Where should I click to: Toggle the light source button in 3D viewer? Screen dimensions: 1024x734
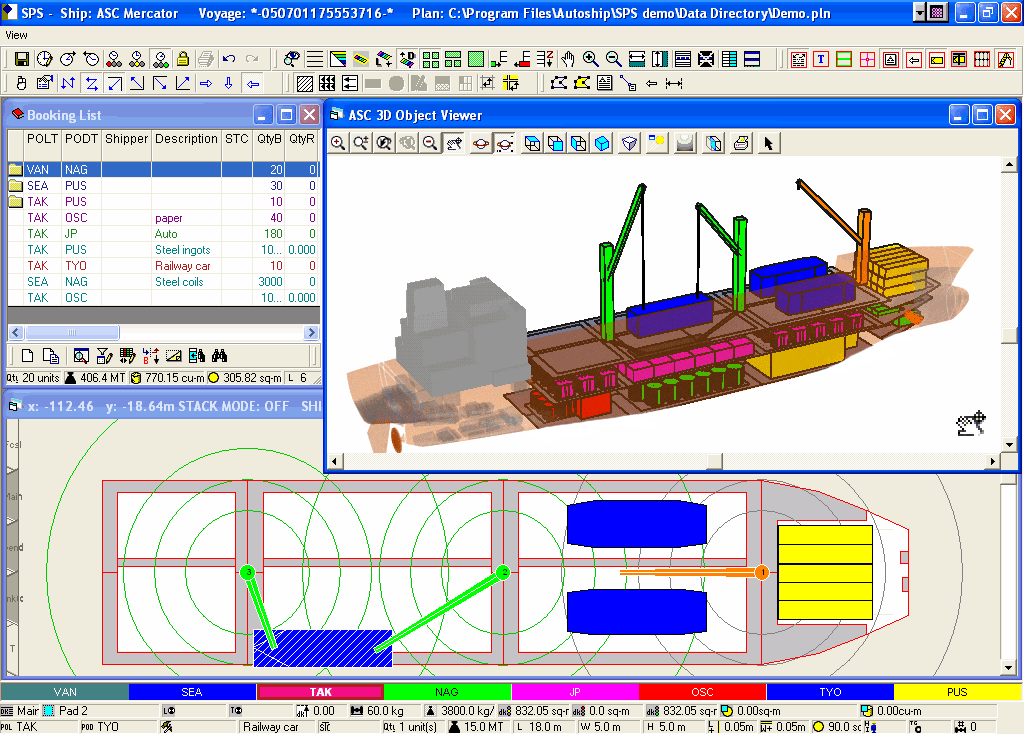click(x=656, y=144)
